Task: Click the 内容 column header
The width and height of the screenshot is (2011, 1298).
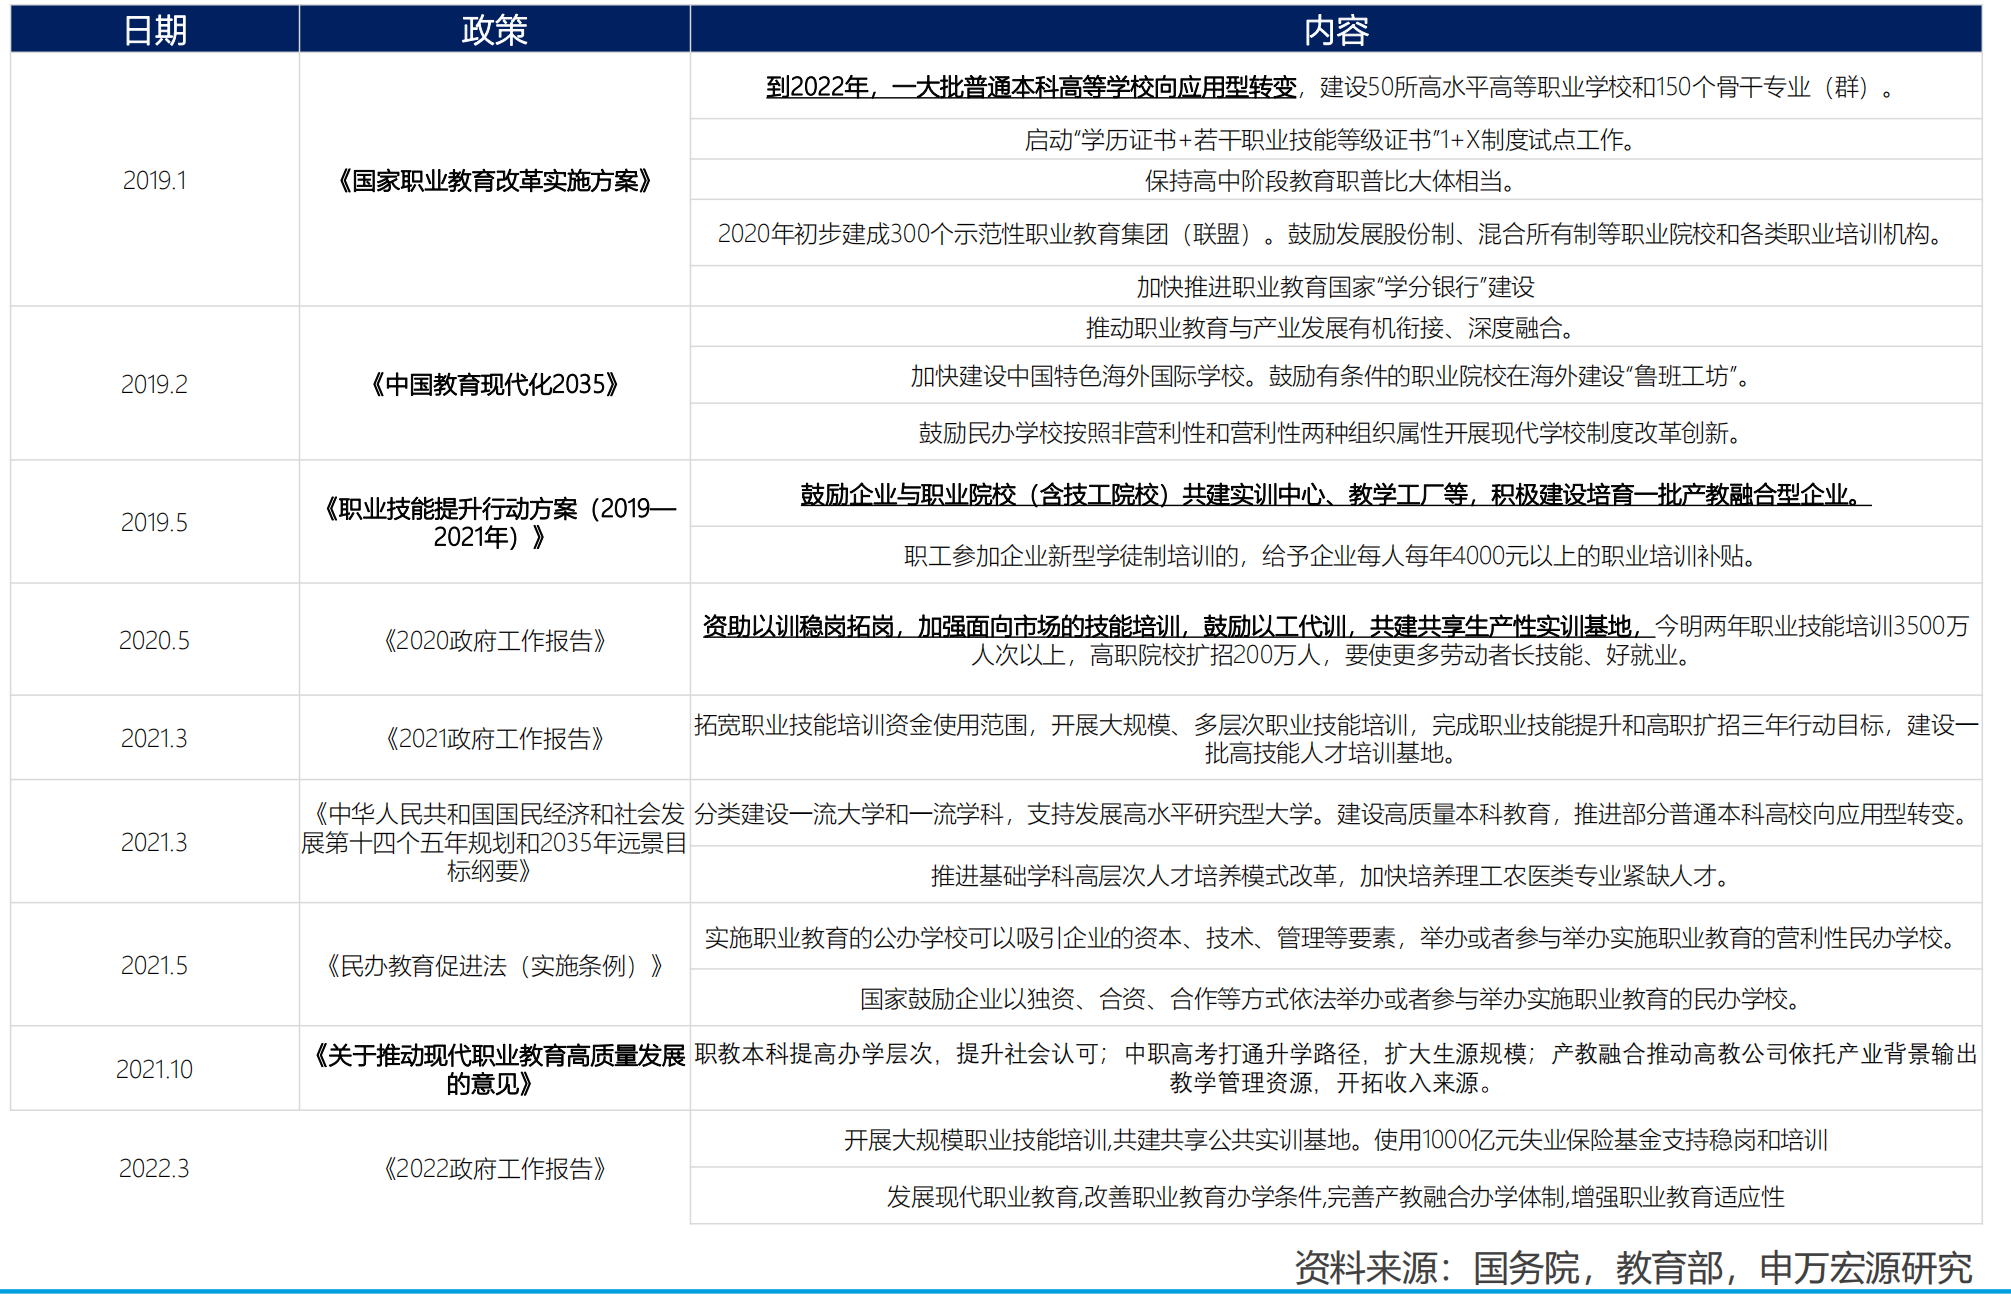Action: coord(1335,30)
